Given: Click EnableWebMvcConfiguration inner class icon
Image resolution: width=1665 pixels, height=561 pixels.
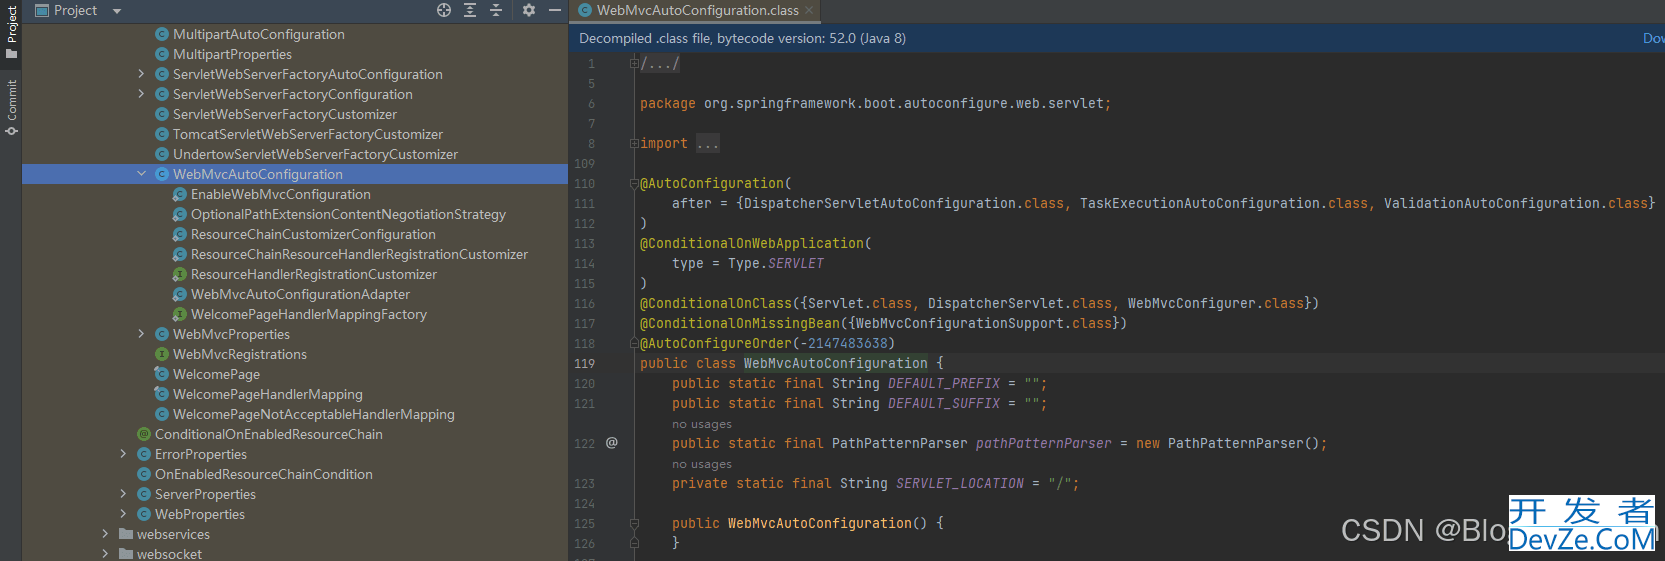Looking at the screenshot, I should 180,194.
